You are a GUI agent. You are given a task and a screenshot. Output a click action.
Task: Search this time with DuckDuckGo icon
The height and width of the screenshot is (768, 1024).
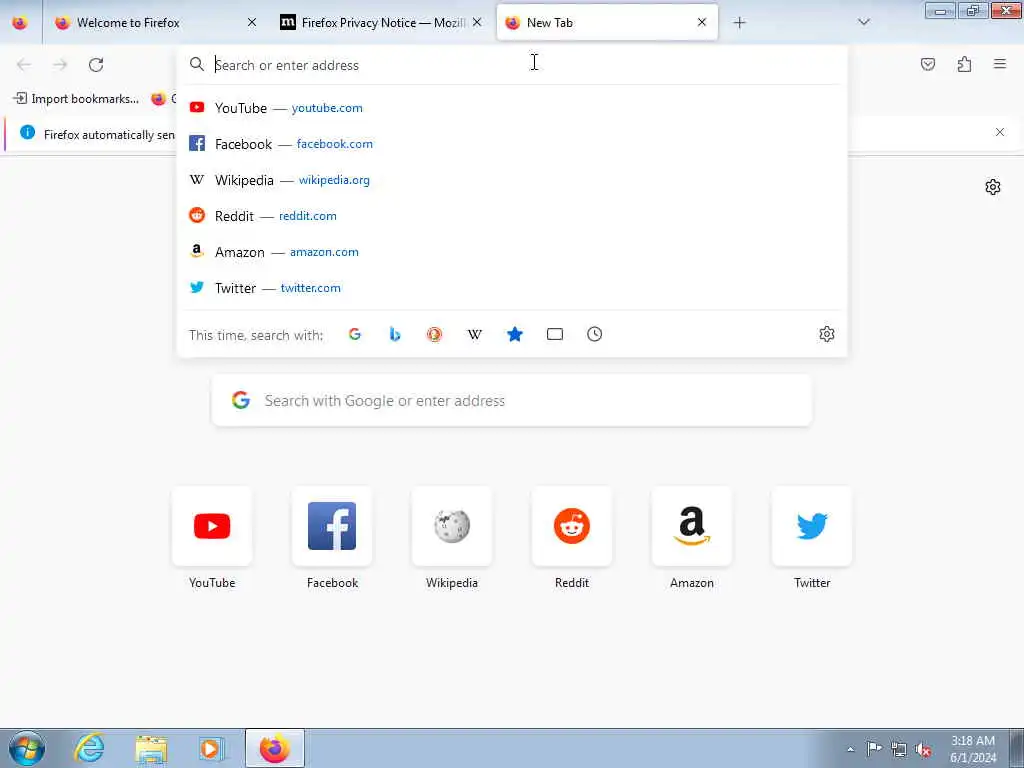coord(434,334)
